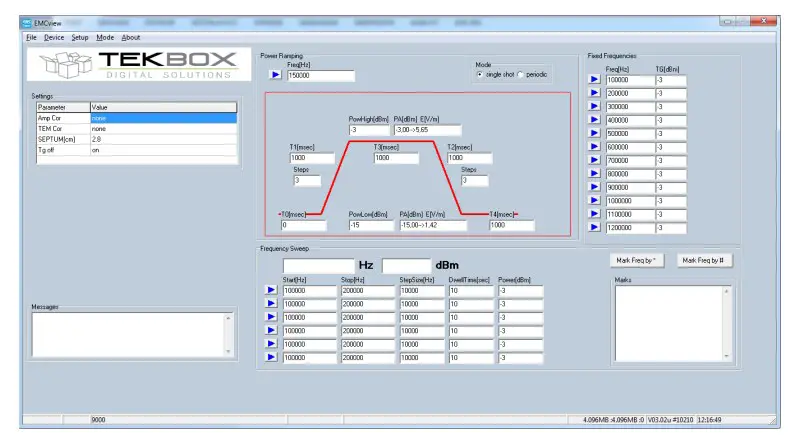Screen dimensions: 789x435
Task: Click the large Hz display field
Action: [x=319, y=265]
